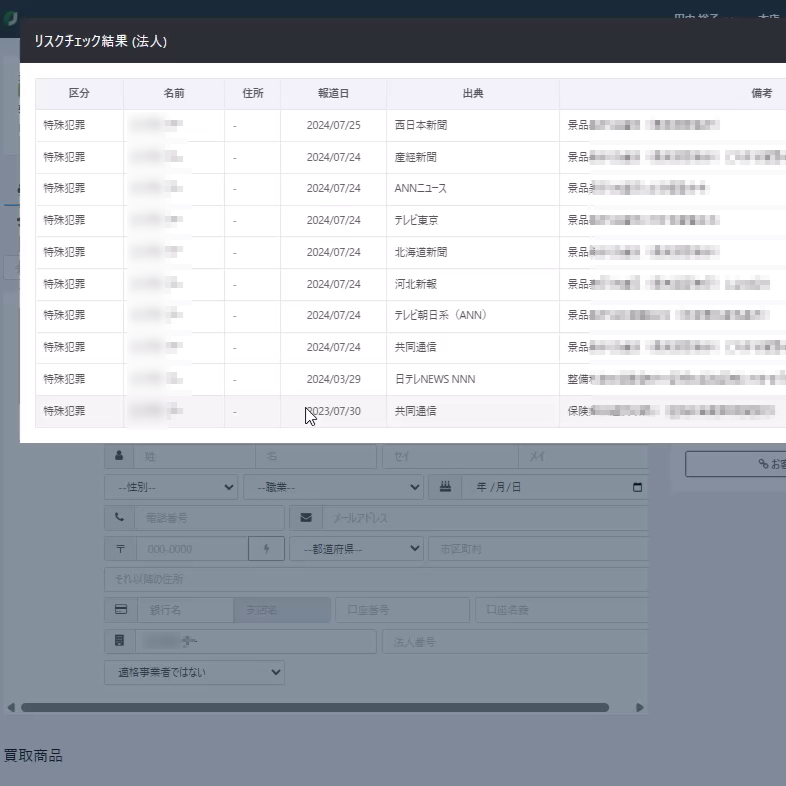786x786 pixels.
Task: Click the 買取商品 section heading
Action: point(33,755)
